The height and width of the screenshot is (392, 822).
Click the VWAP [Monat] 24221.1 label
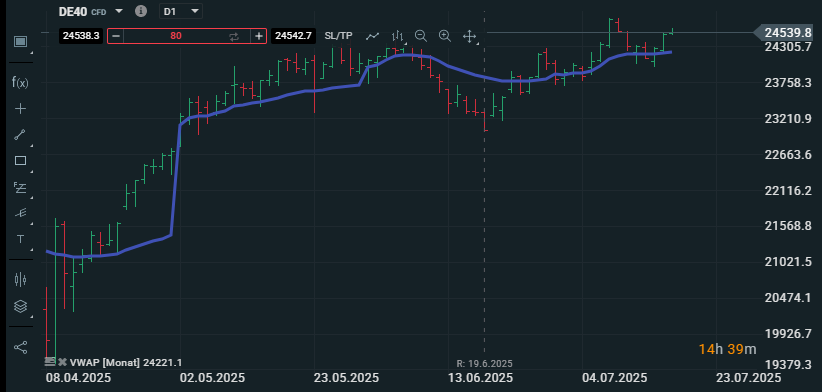point(126,362)
